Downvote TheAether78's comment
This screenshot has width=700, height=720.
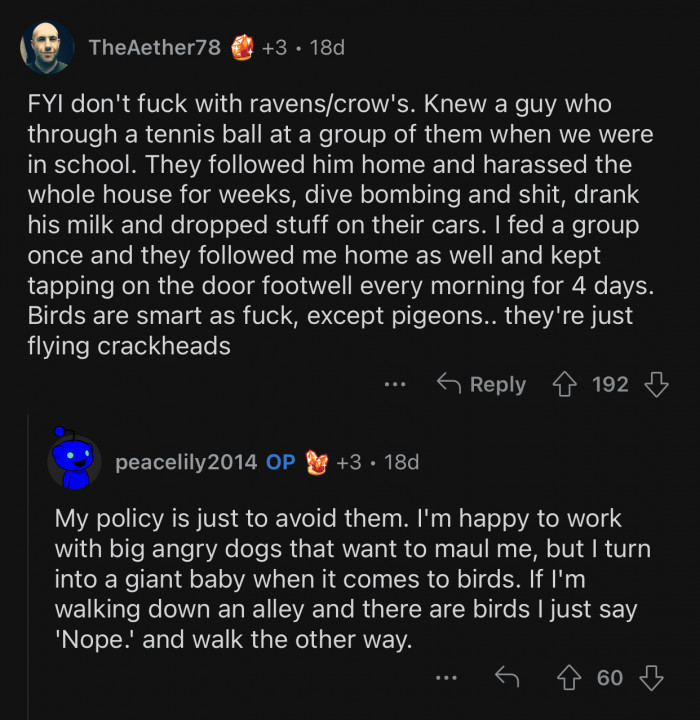tap(656, 384)
